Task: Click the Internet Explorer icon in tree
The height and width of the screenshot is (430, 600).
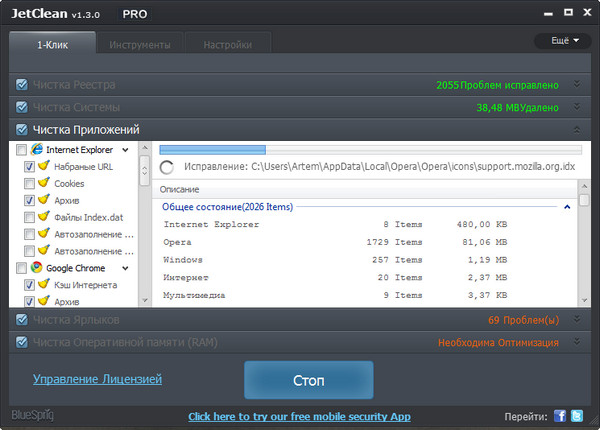Action: [37, 149]
